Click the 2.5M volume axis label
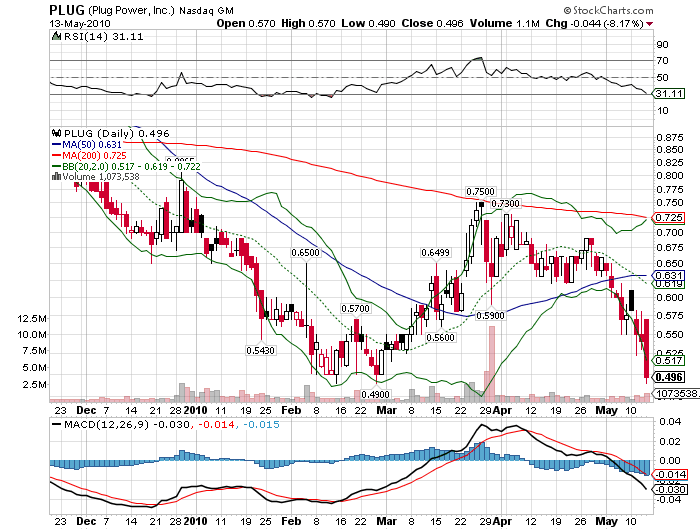 coord(35,384)
